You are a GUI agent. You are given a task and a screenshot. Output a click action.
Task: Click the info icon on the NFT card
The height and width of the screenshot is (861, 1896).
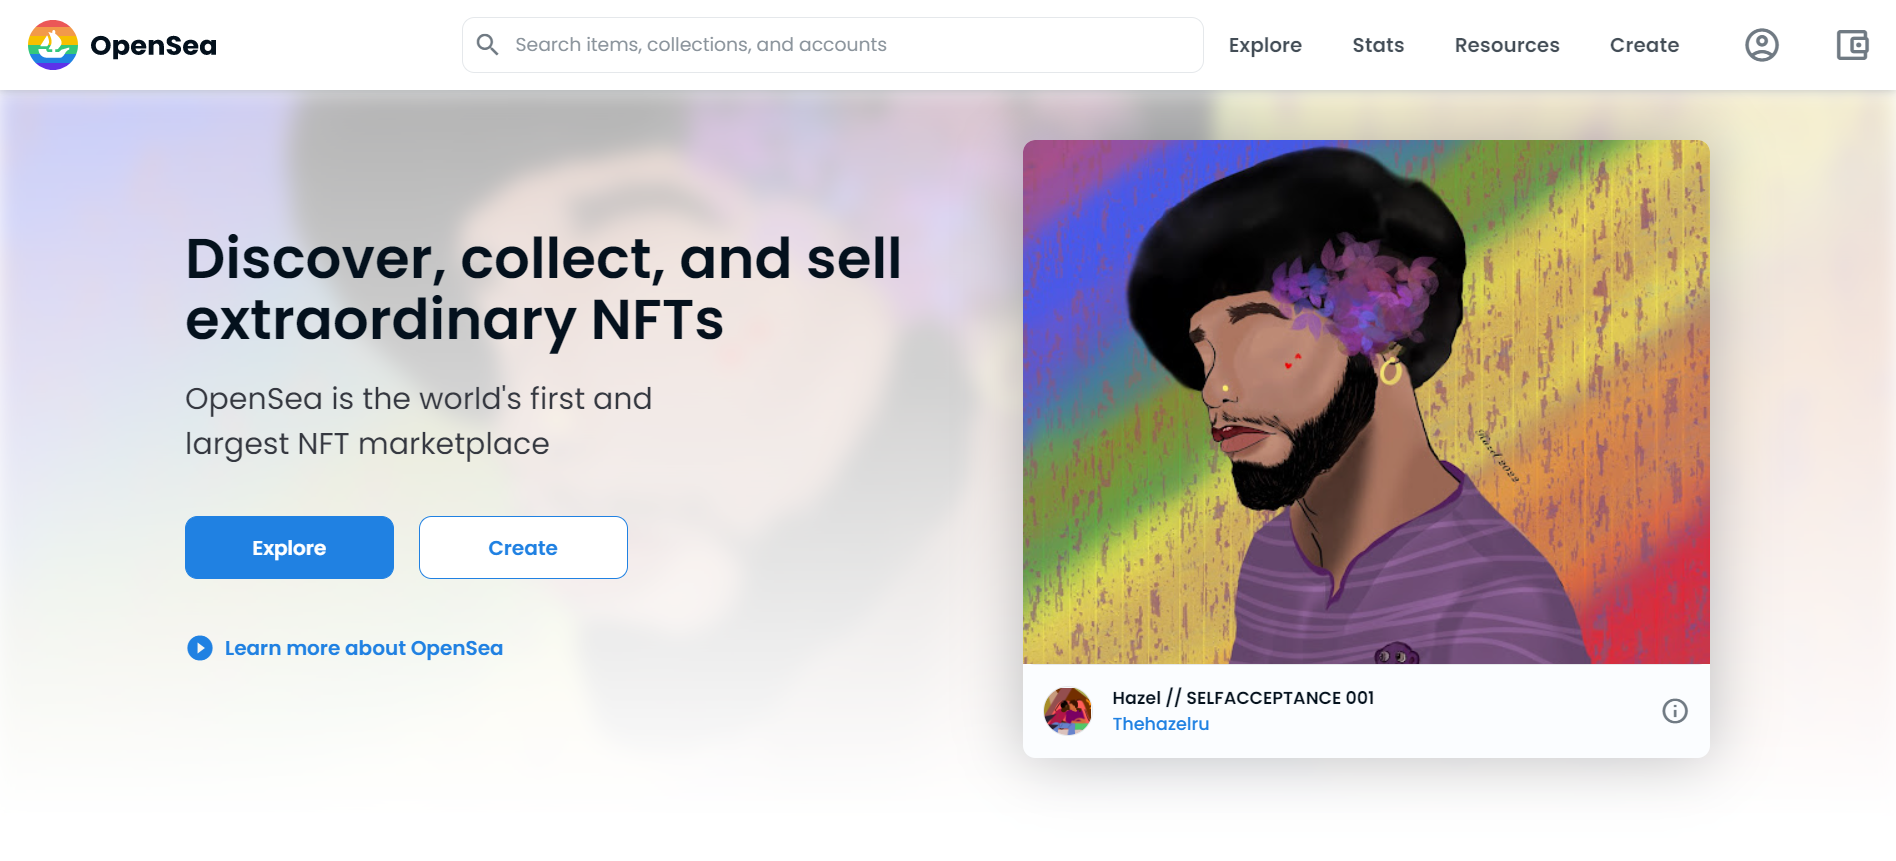pos(1674,711)
